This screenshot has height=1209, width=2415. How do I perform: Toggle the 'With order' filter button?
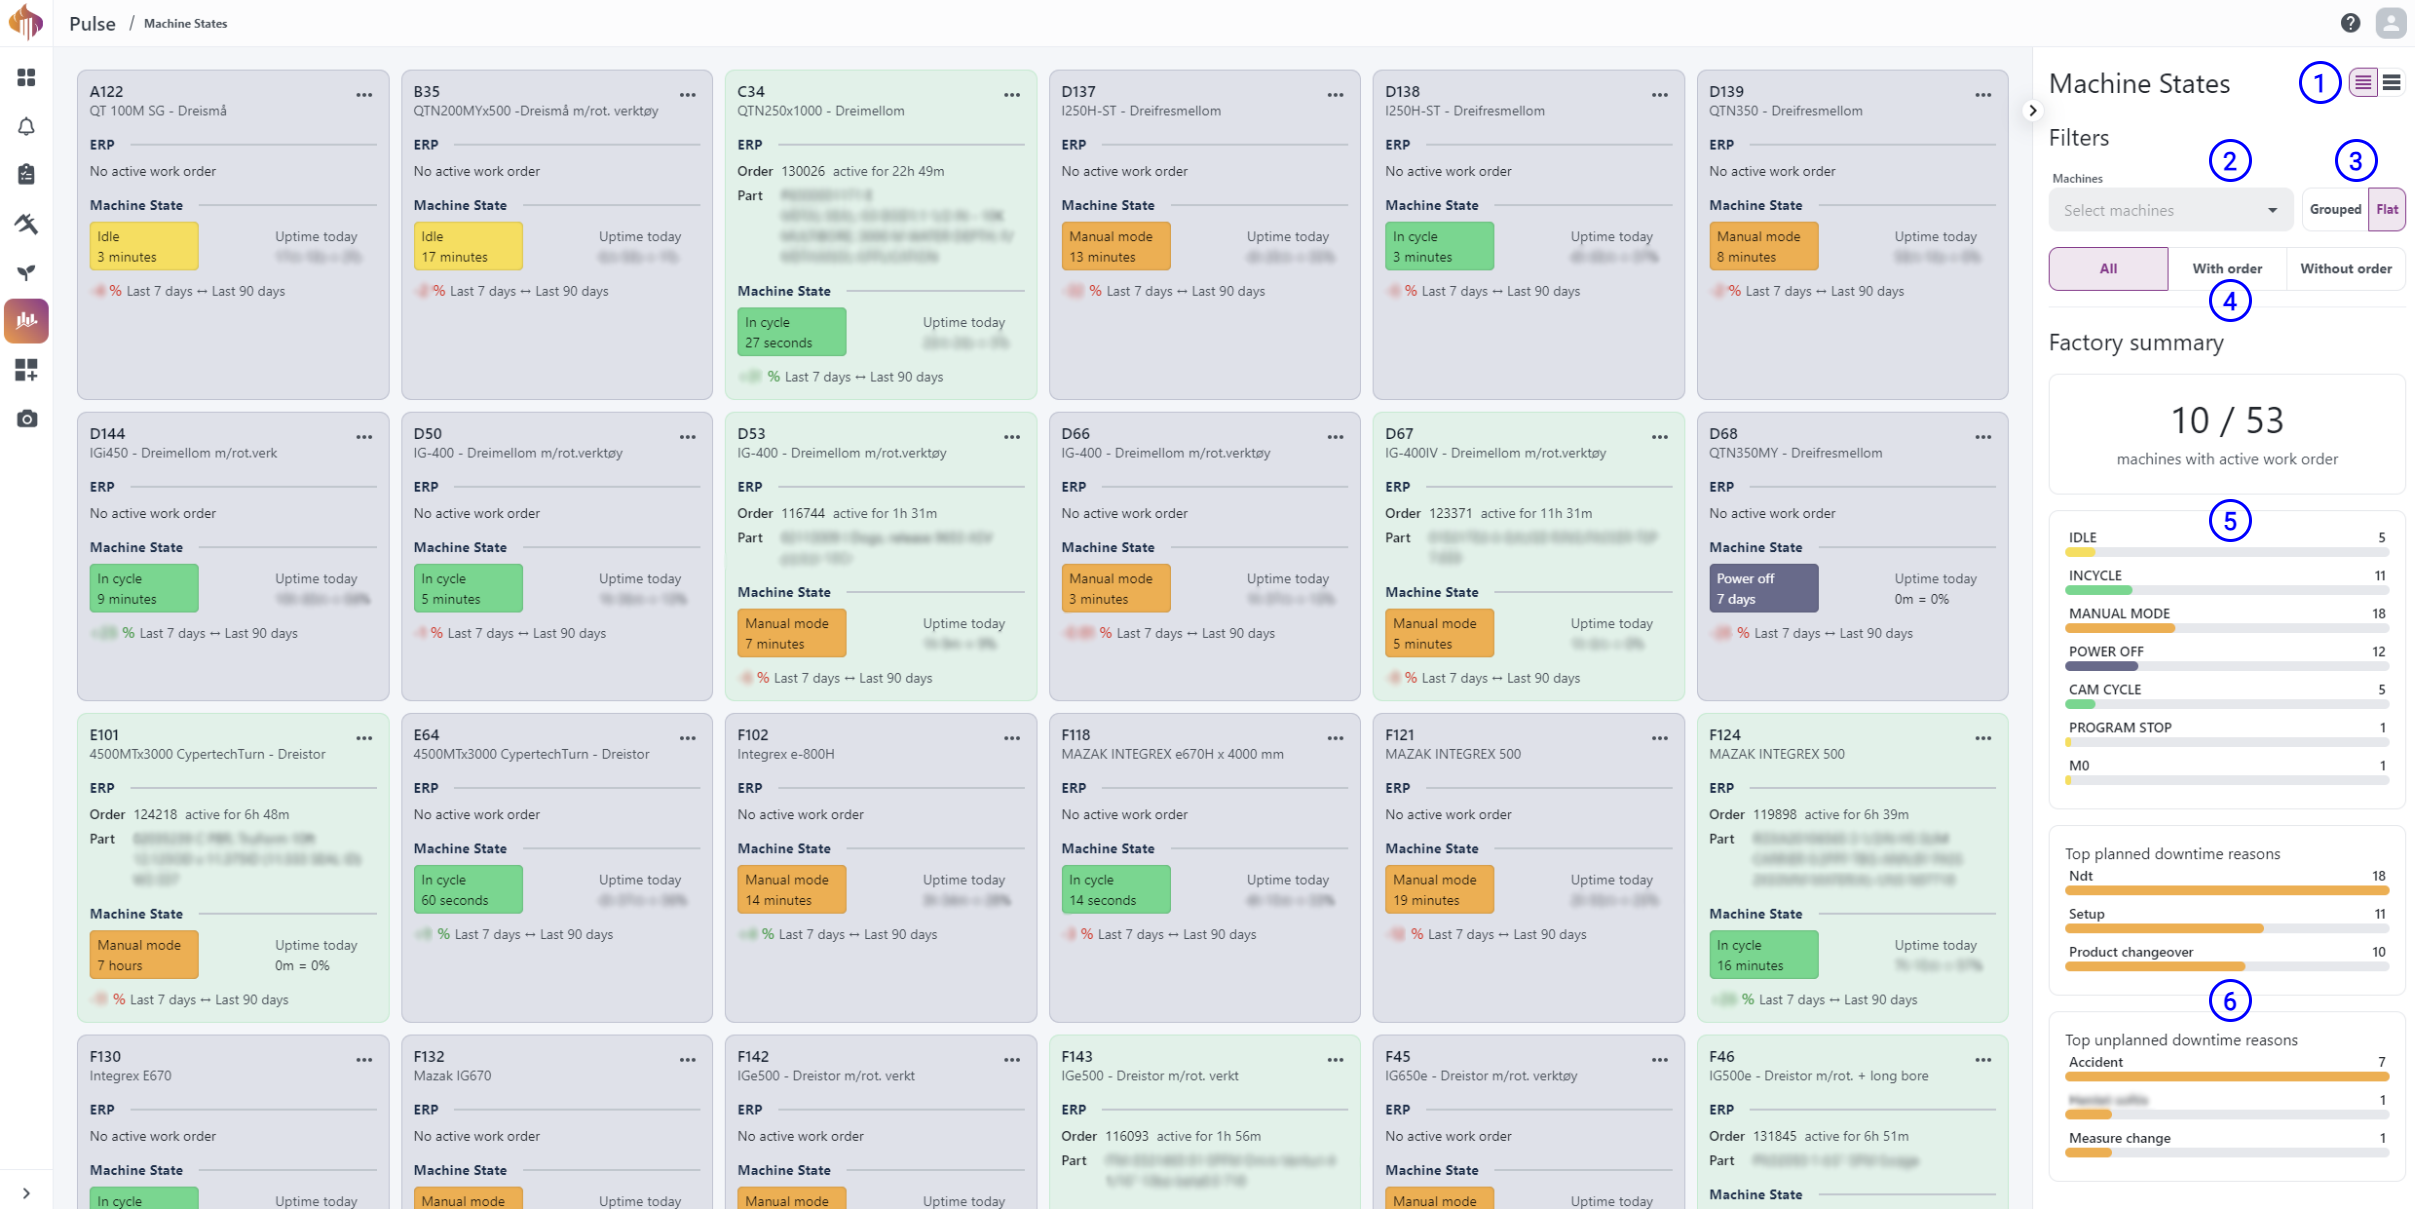[x=2224, y=268]
